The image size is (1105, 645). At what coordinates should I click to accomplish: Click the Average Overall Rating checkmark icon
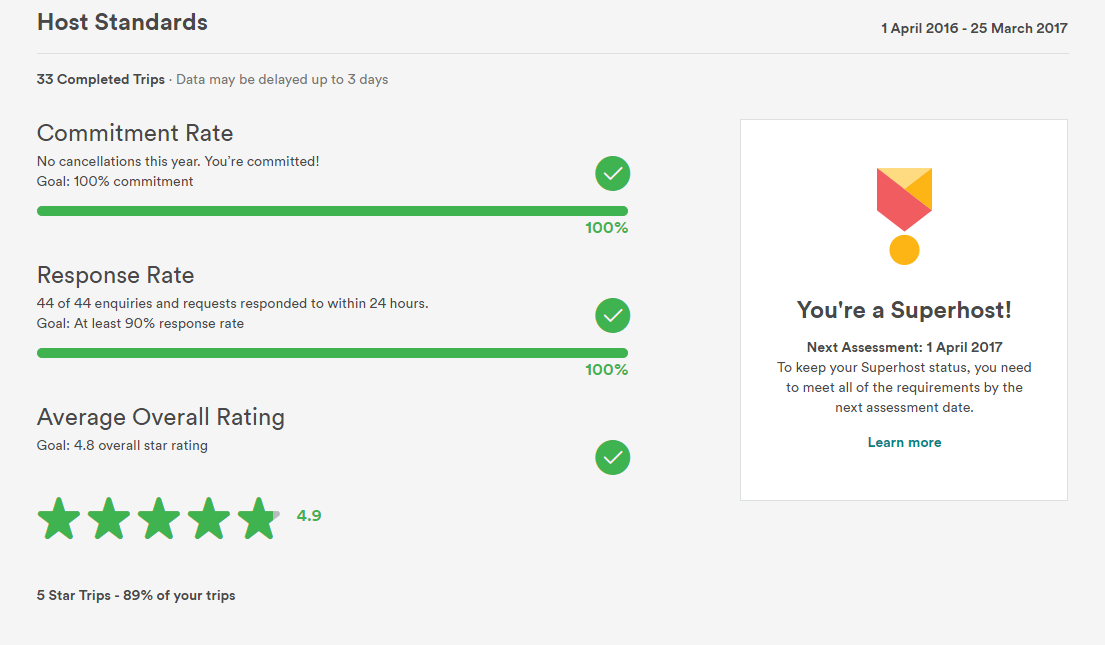point(612,458)
